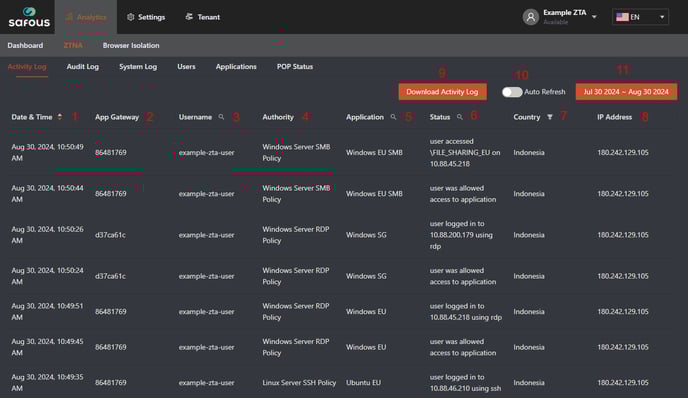Click 'user logged in to 10.88.46.210 using ssh'
Screen dimensions: 688x398
point(465,383)
